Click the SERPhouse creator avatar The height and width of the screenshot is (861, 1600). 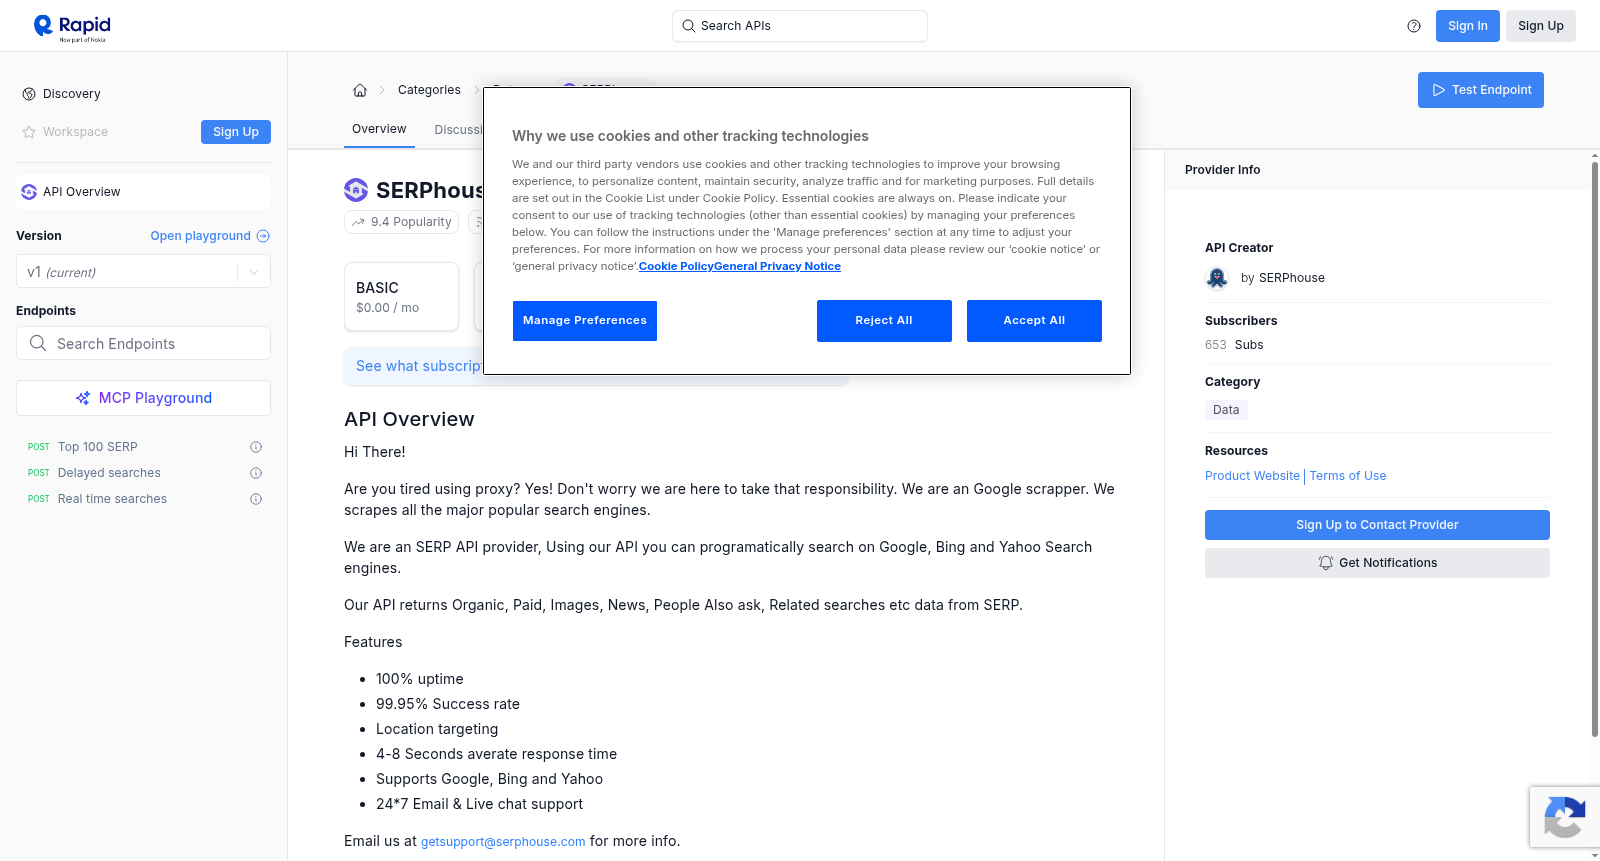(x=1217, y=278)
